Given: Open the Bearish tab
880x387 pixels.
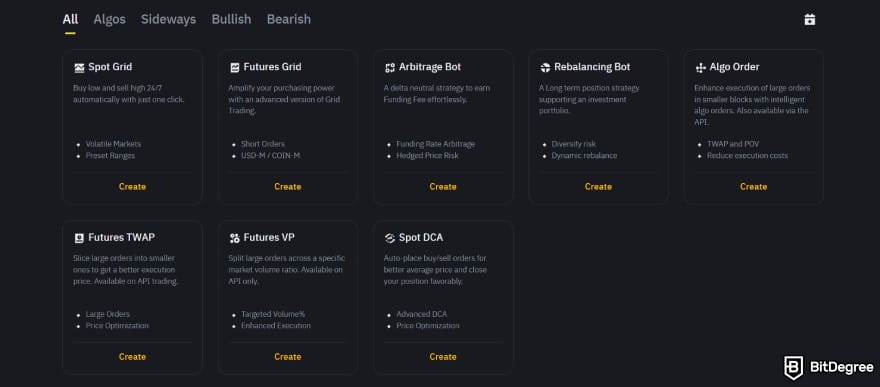Looking at the screenshot, I should 288,20.
